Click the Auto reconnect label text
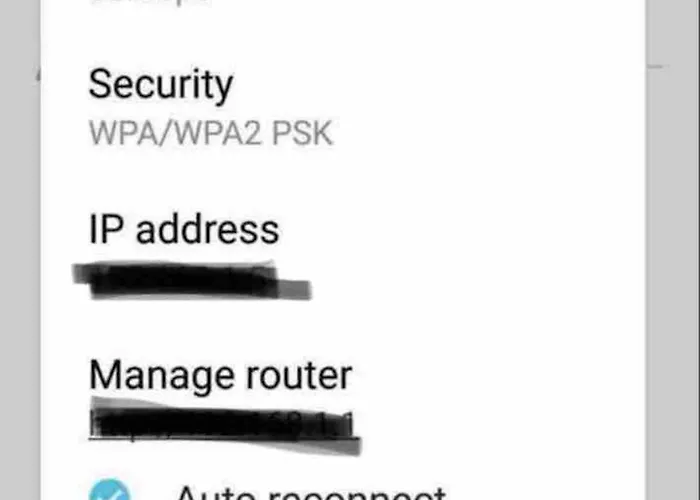 click(x=311, y=492)
